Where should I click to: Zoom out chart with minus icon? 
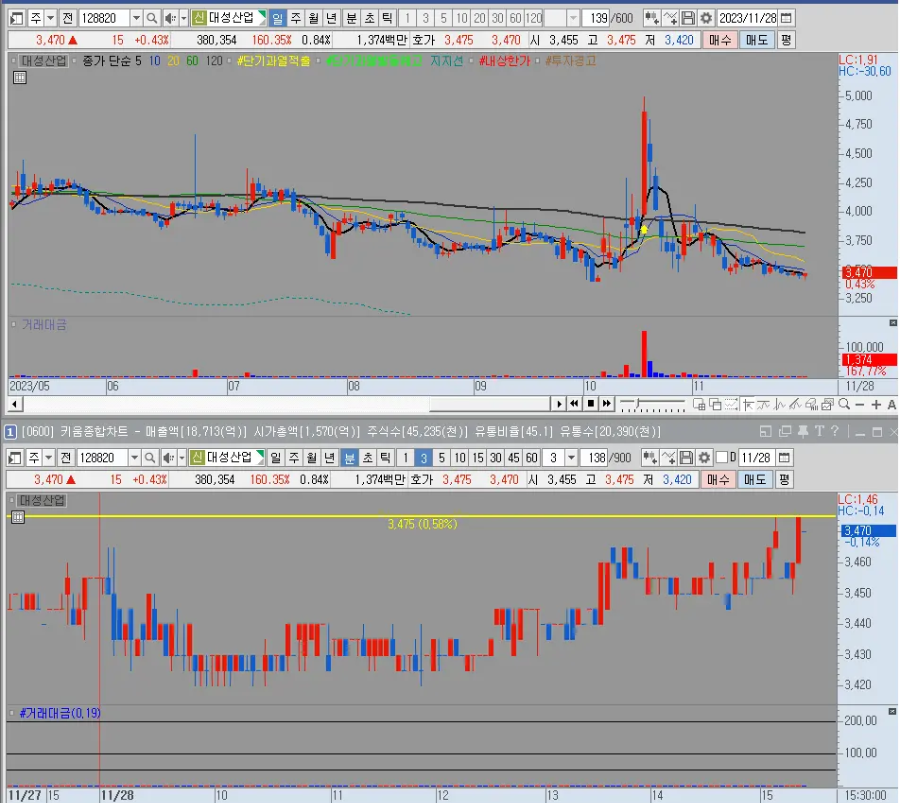click(x=860, y=405)
